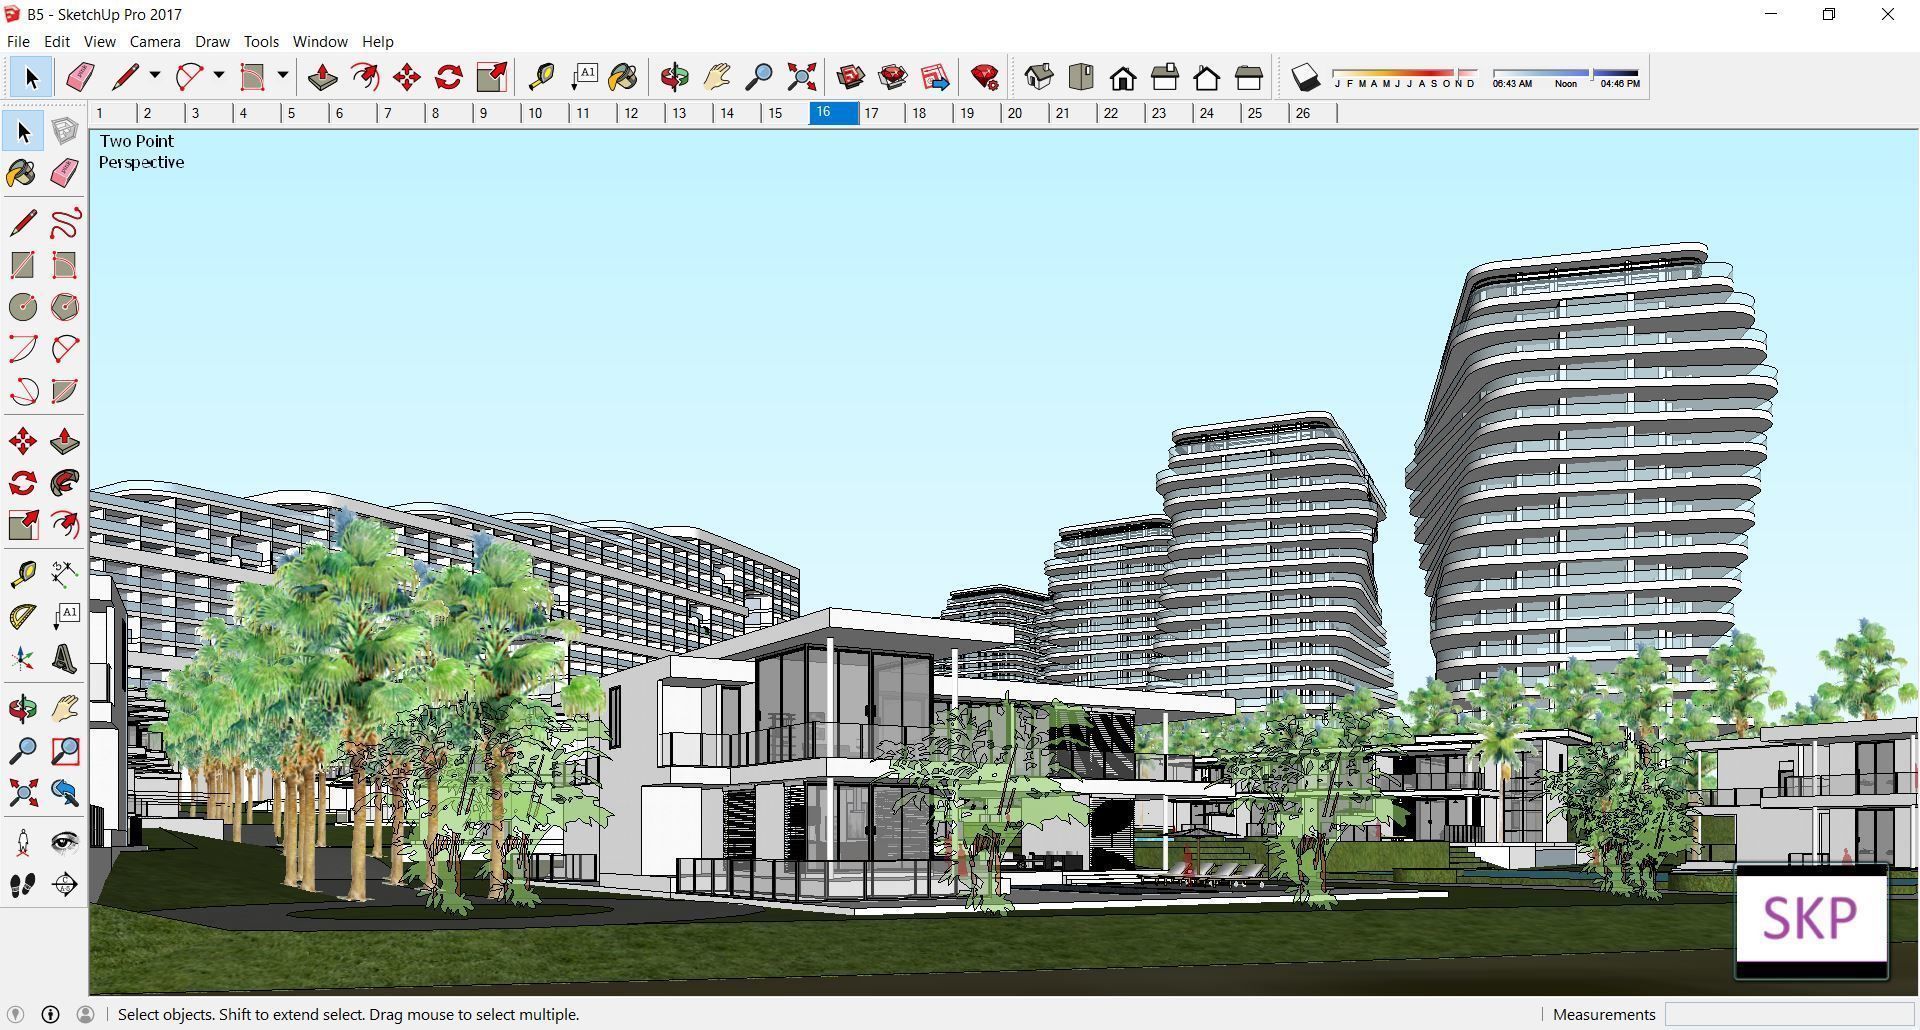Select the Tape Measure tool in top toolbar
Screen dimensions: 1920x1030
click(541, 77)
